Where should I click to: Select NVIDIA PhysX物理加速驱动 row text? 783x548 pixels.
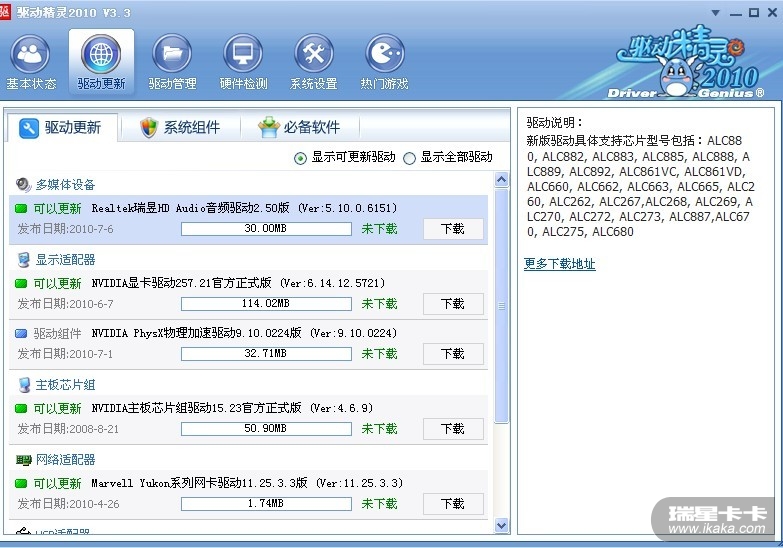pos(244,333)
